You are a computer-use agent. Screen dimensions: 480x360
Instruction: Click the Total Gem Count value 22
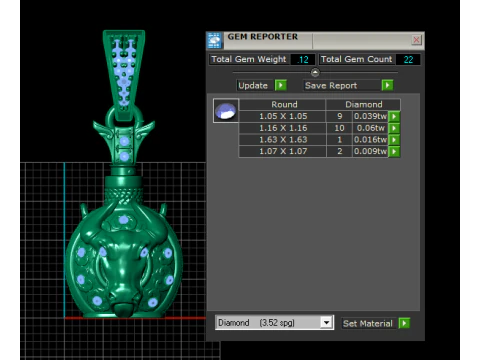point(408,59)
